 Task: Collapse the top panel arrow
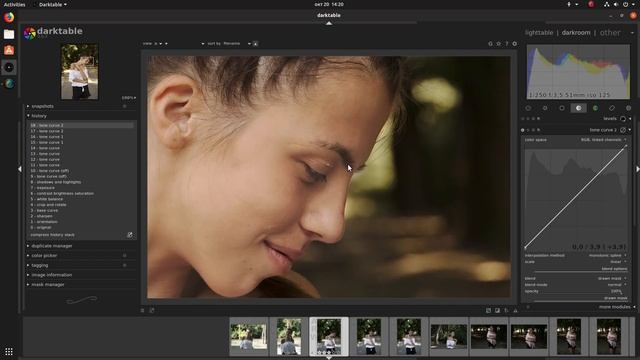coord(329,23)
